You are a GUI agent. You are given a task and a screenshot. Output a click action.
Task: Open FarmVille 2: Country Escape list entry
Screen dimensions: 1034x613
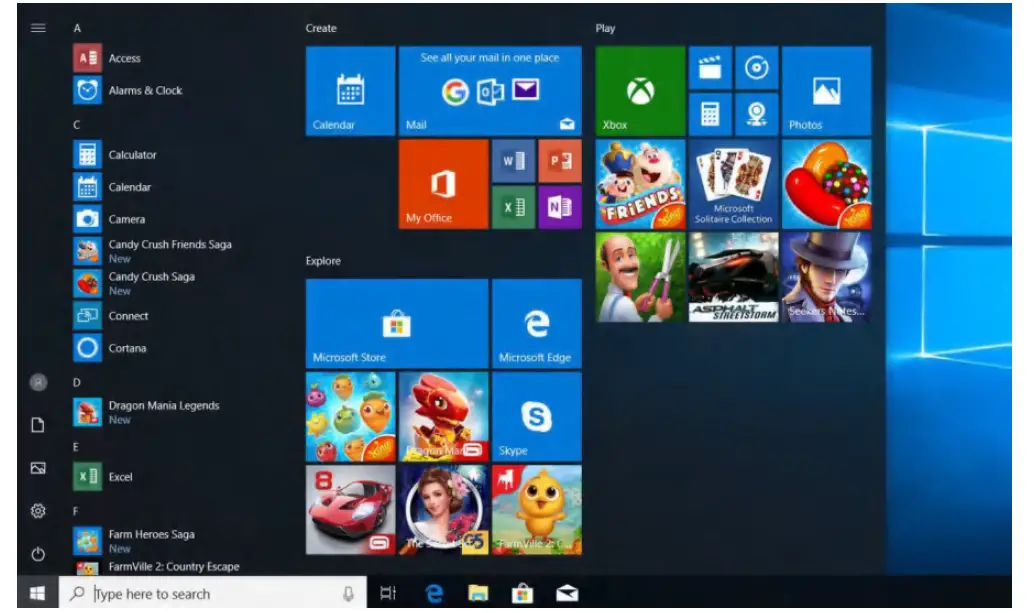coord(156,567)
